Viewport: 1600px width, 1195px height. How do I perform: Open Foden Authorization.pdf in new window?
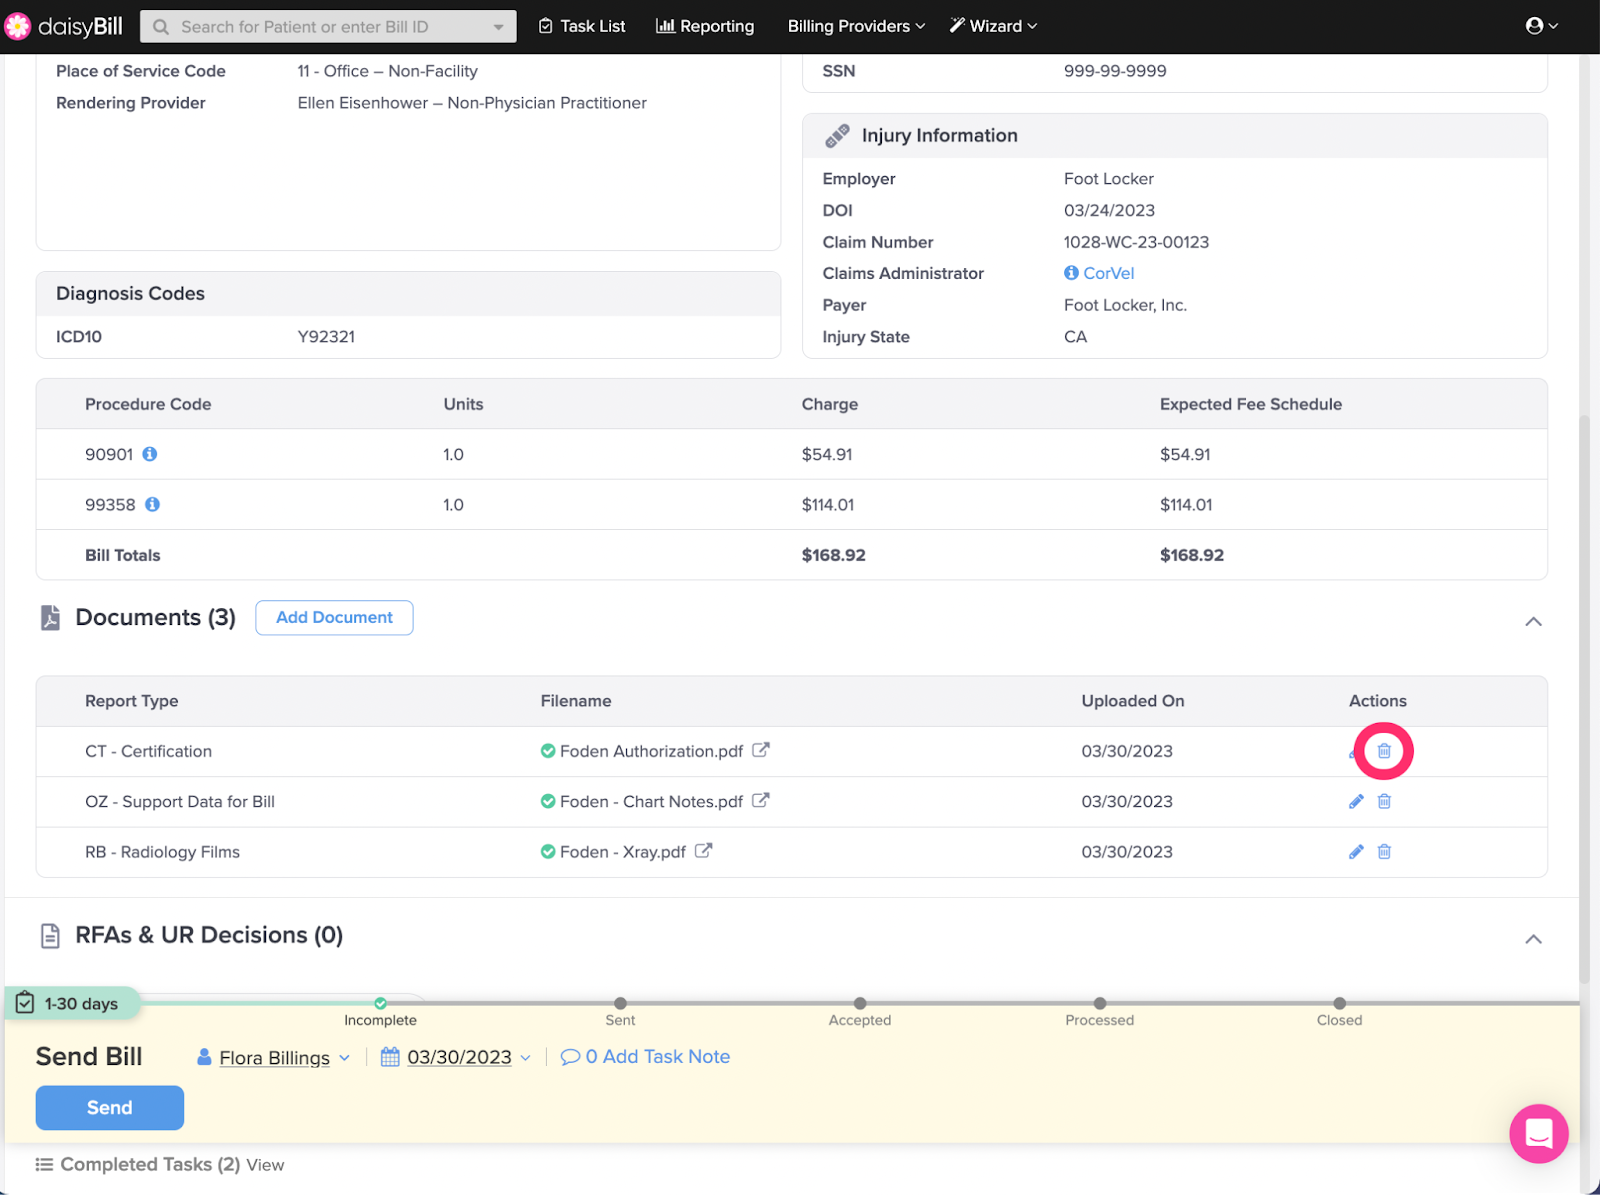[x=761, y=750]
